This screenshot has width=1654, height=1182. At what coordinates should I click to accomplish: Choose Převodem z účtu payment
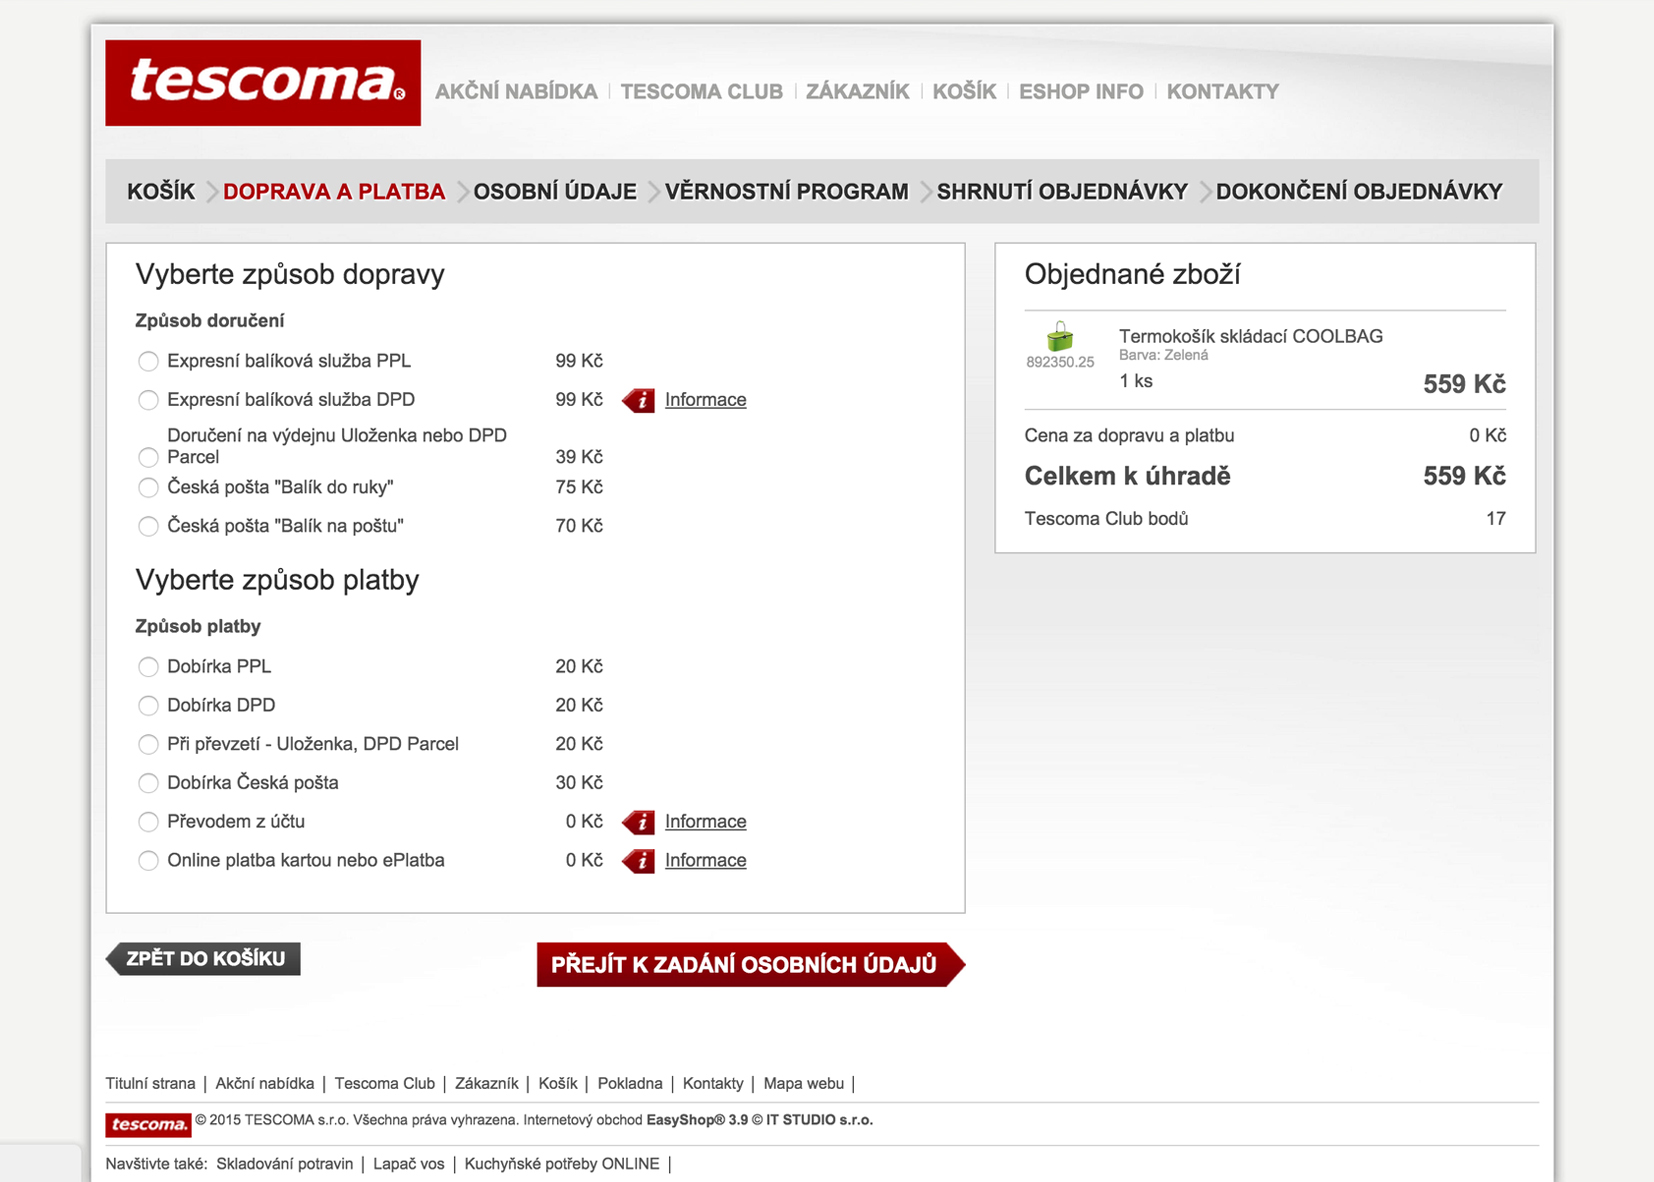(x=148, y=822)
